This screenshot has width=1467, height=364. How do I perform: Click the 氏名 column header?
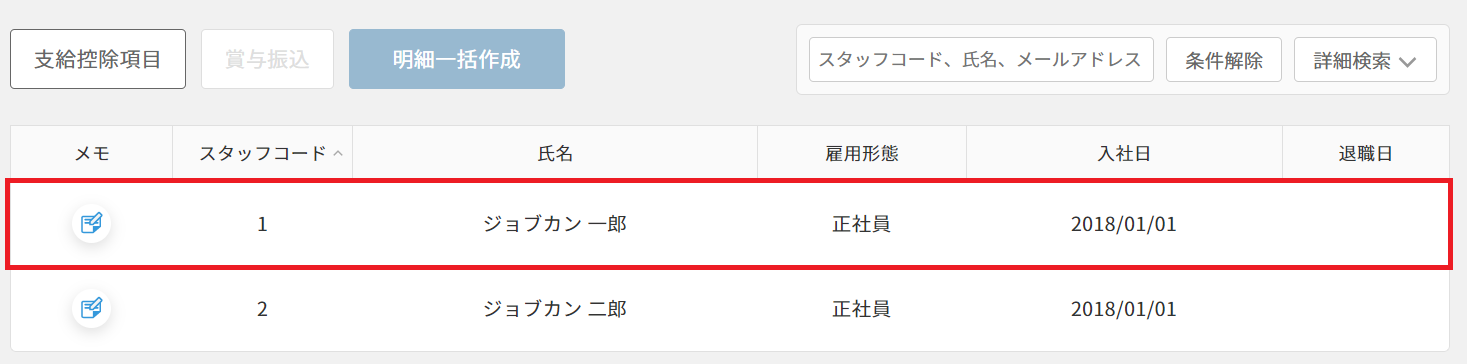(x=555, y=153)
